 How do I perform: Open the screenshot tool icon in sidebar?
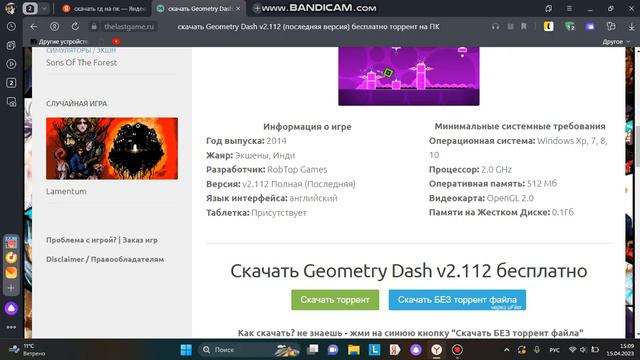(11, 102)
